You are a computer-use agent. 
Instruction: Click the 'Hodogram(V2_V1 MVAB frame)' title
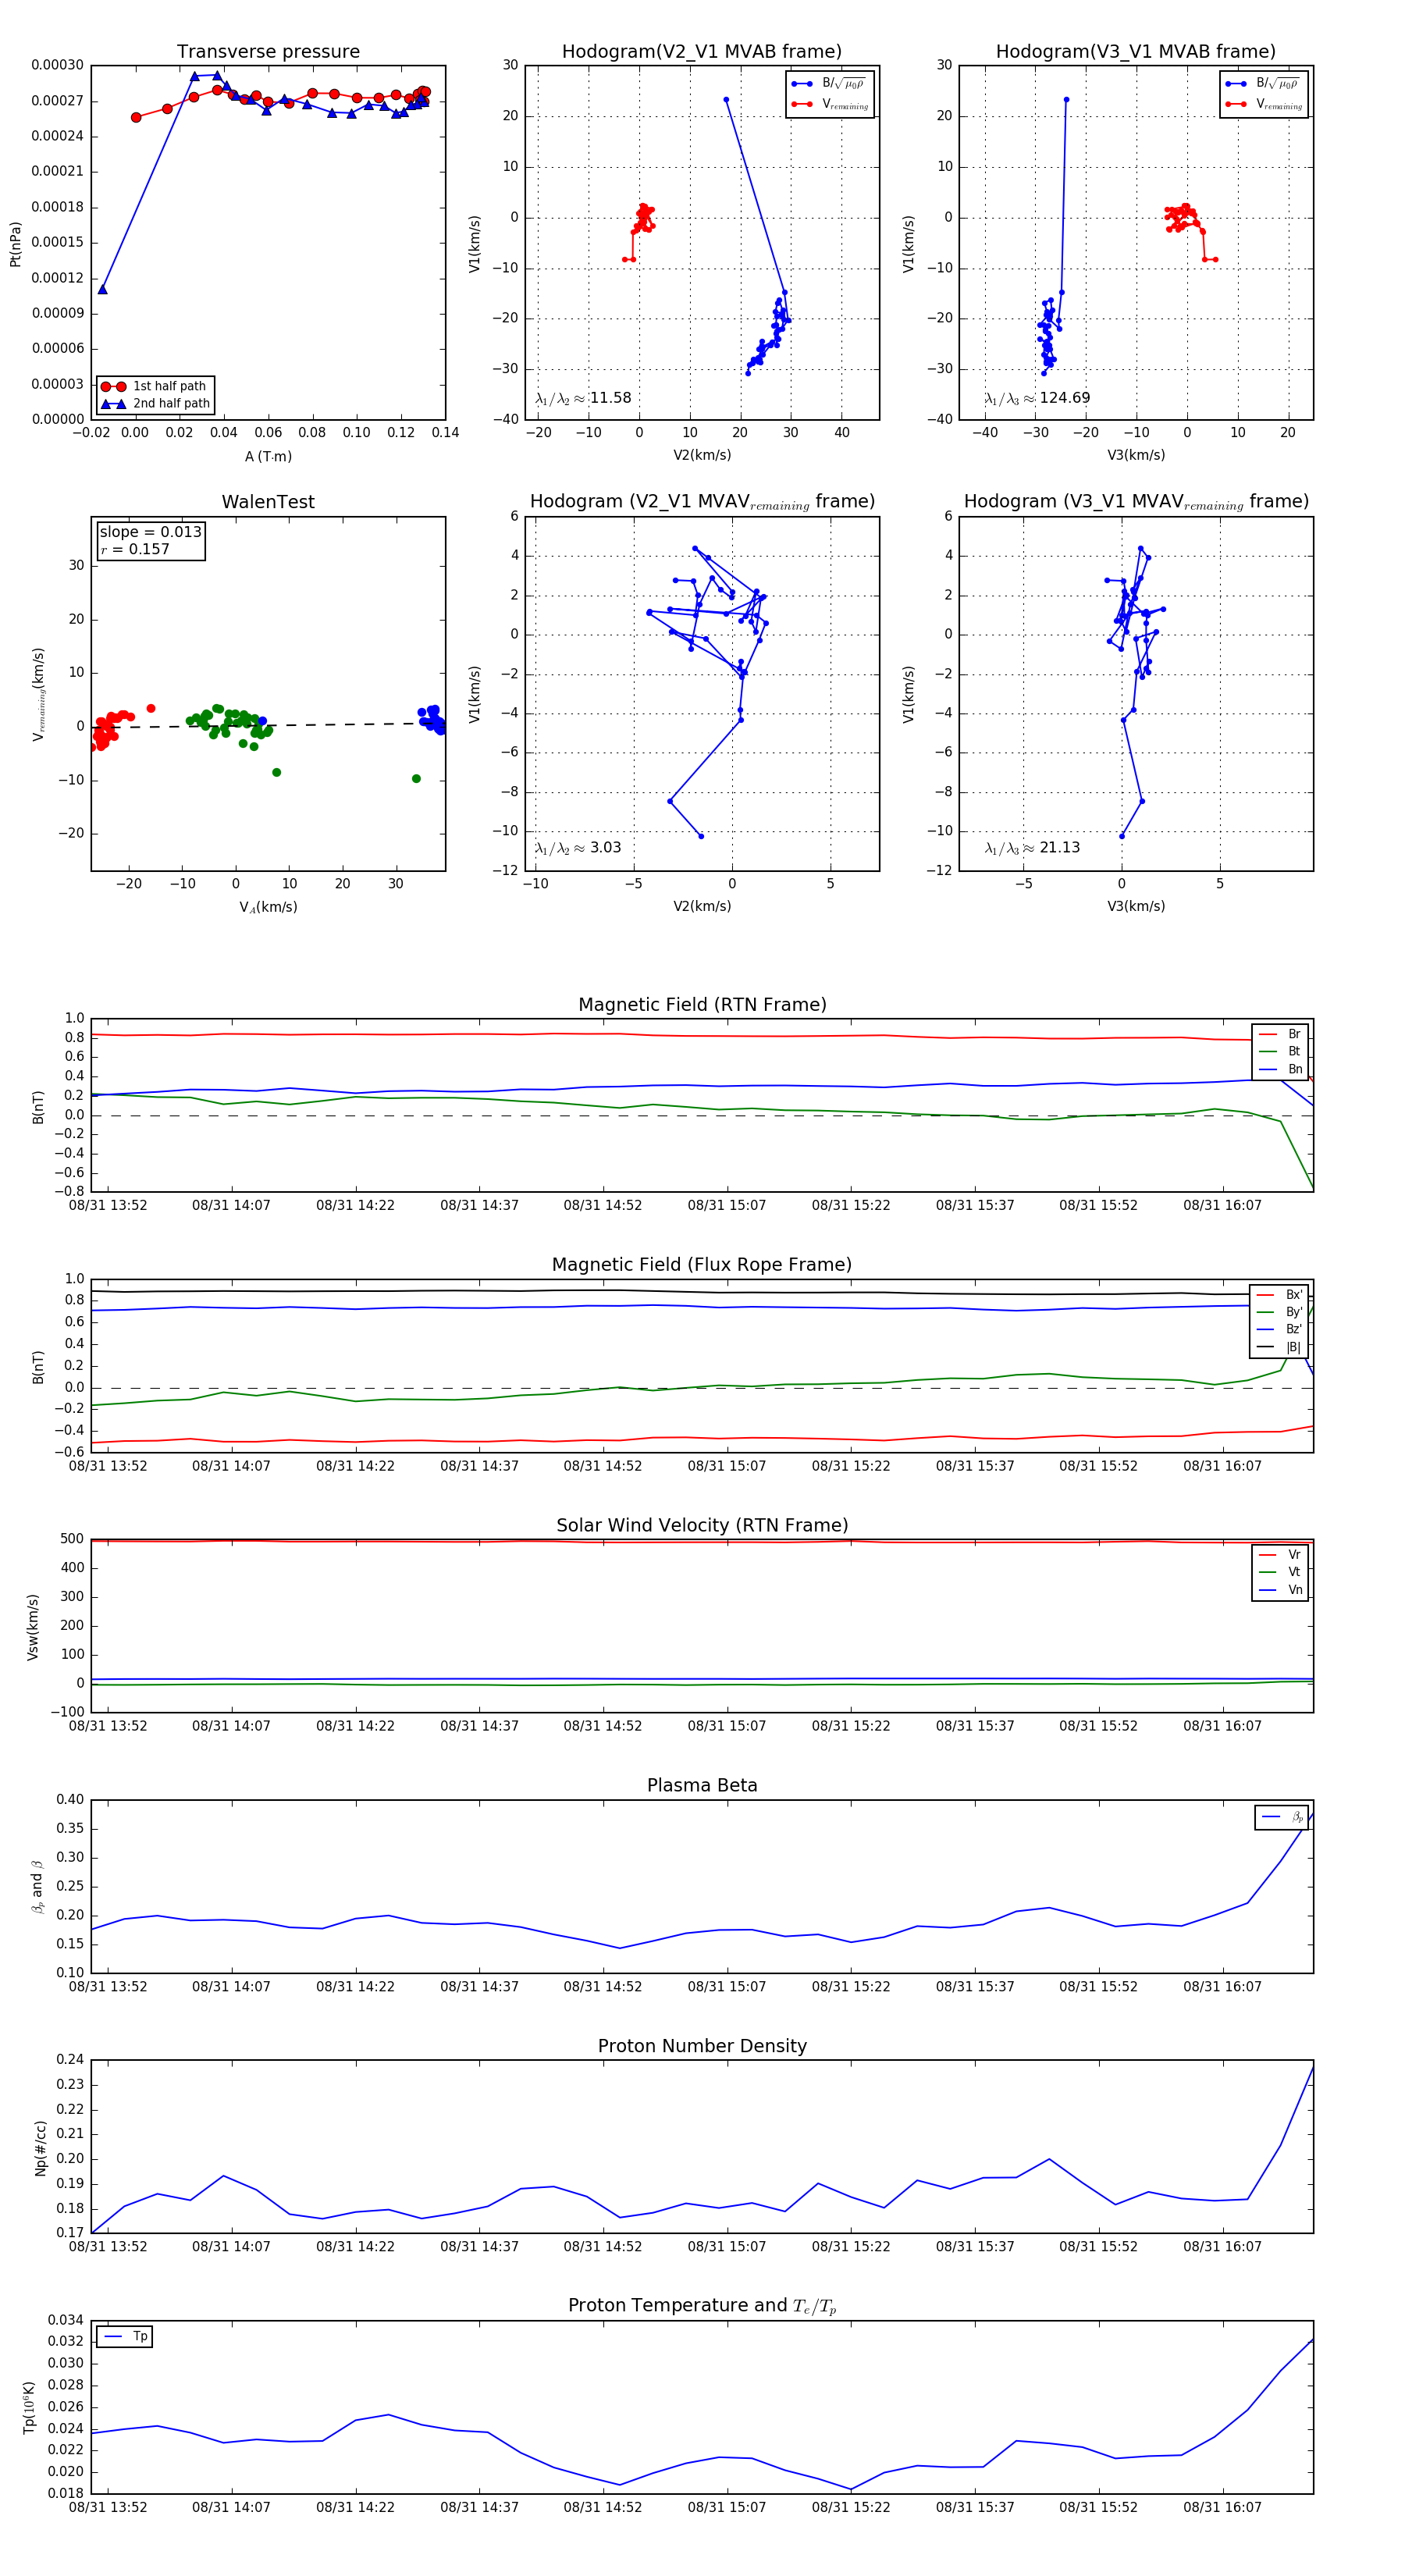[702, 52]
